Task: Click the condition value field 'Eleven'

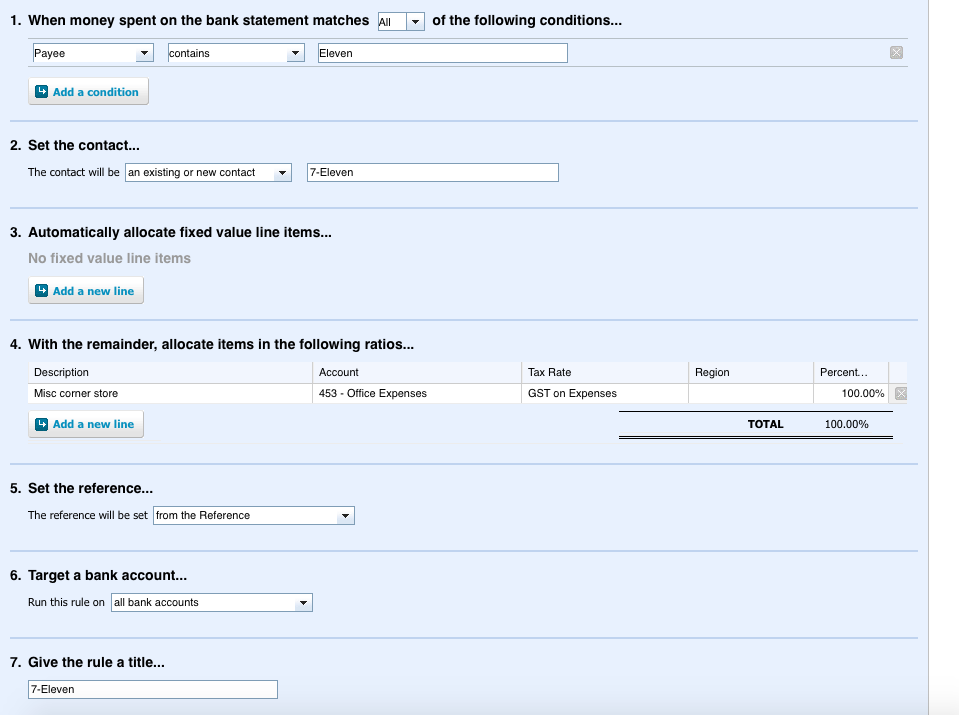Action: click(x=443, y=53)
